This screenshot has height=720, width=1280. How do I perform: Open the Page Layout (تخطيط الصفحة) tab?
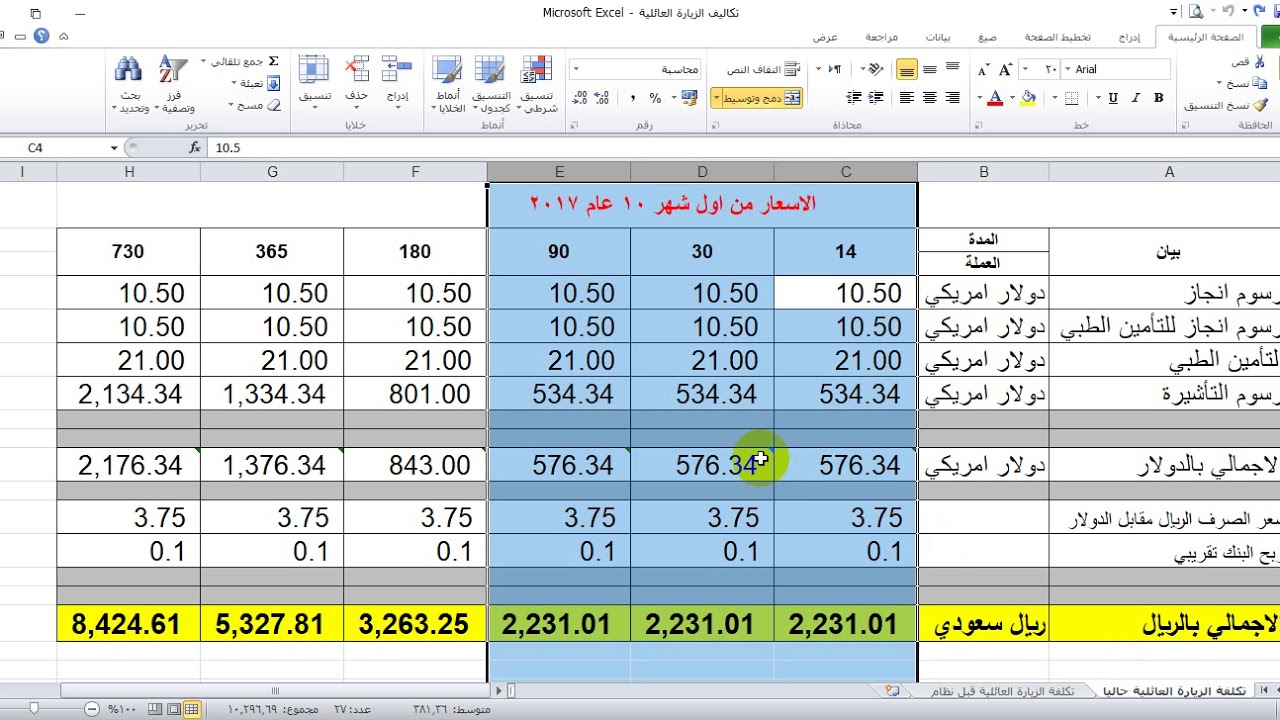(1057, 37)
